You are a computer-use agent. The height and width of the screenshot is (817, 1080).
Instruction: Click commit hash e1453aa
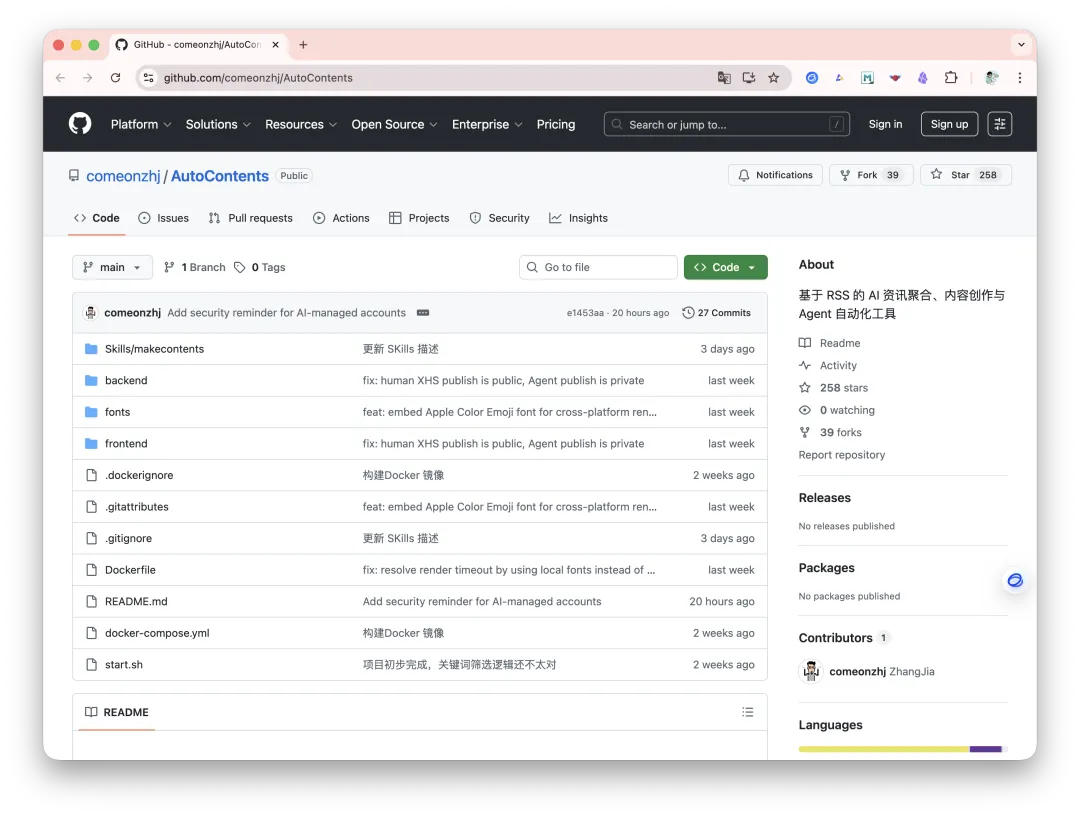tap(585, 313)
